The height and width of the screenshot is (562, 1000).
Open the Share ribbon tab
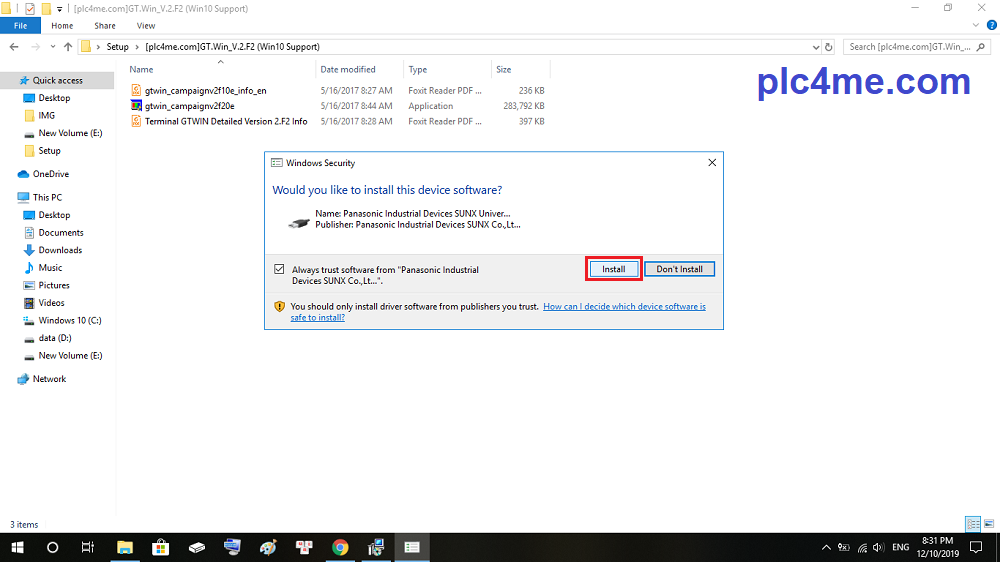pyautogui.click(x=104, y=26)
